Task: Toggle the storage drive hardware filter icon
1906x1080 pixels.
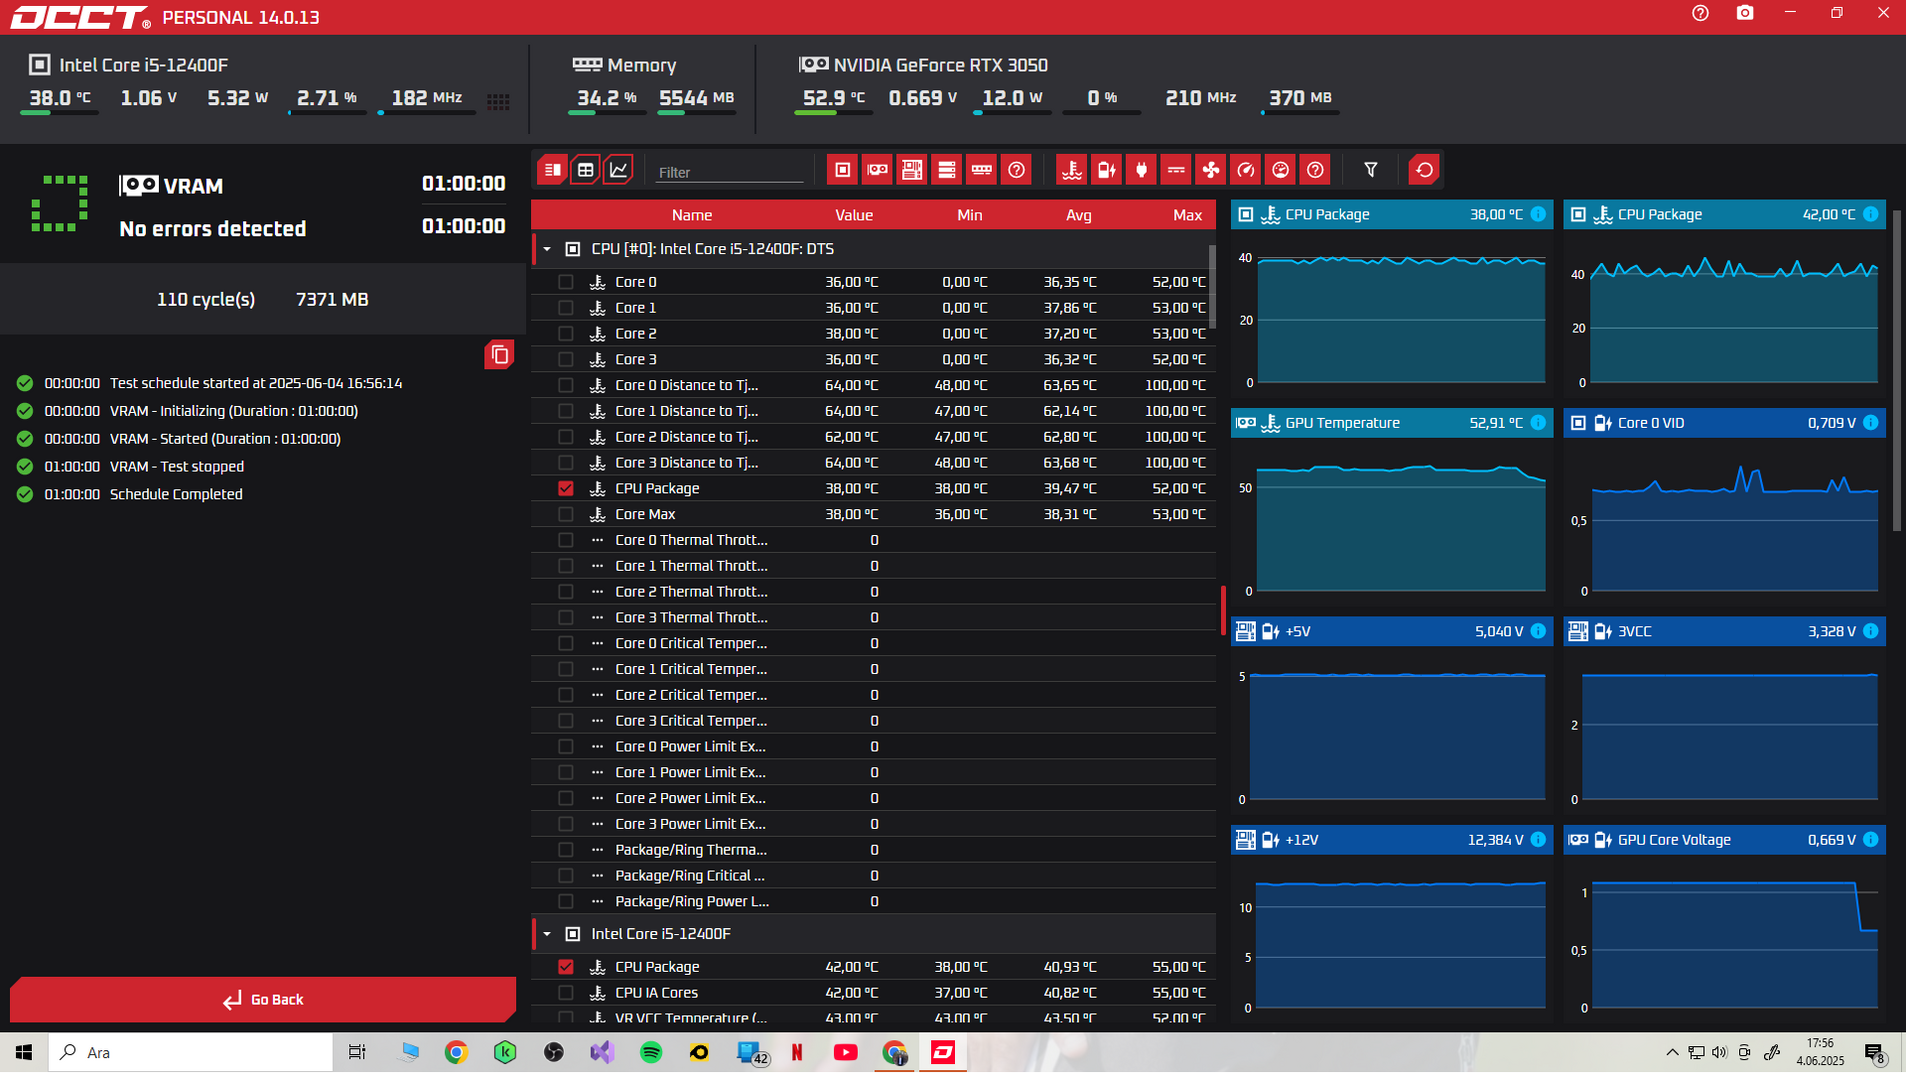Action: (x=947, y=170)
